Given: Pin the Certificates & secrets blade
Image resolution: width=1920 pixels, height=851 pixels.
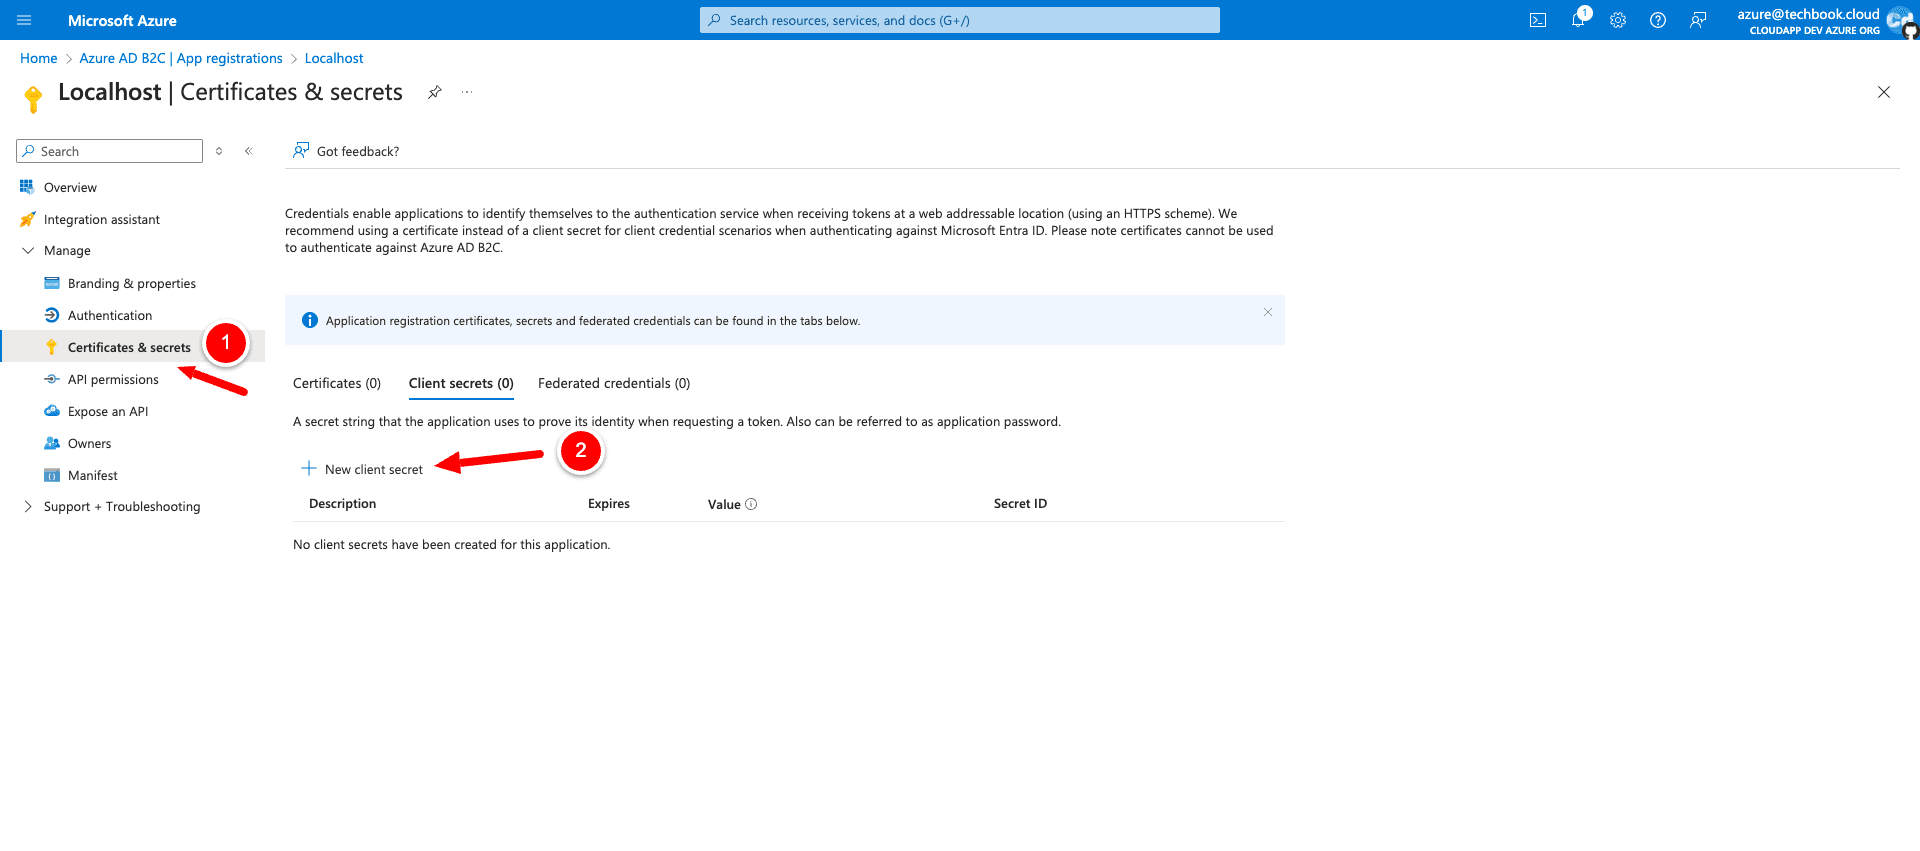Looking at the screenshot, I should click(435, 92).
